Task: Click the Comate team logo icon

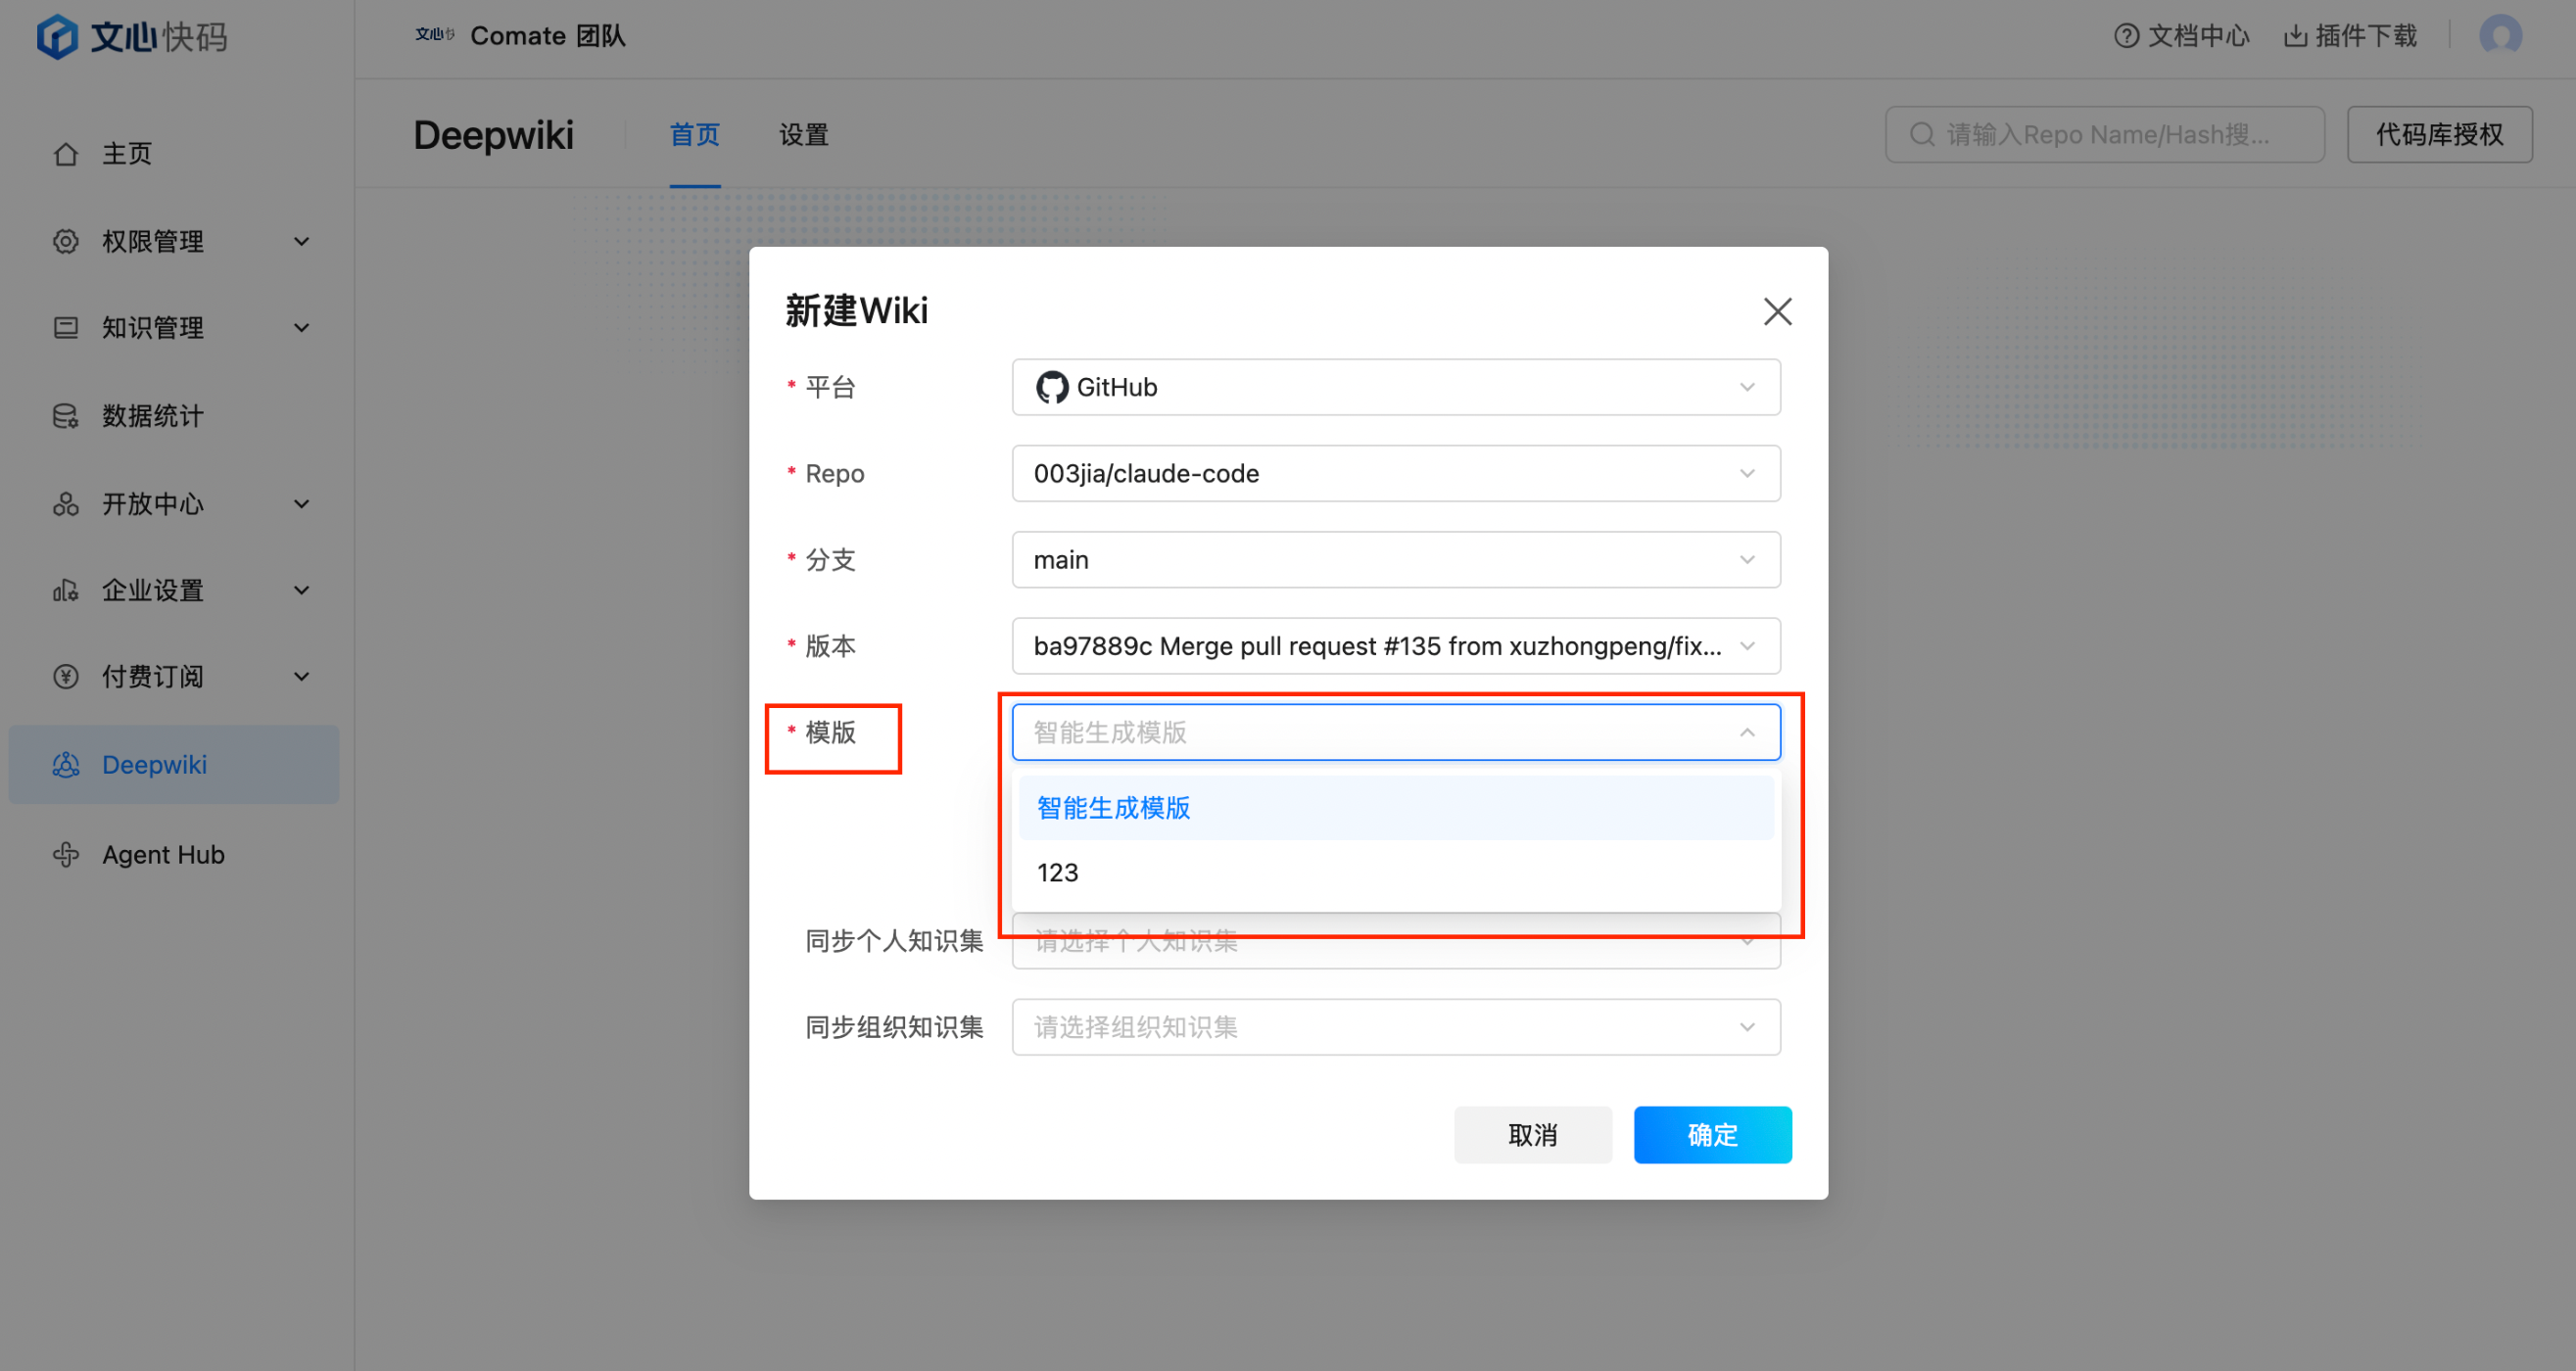Action: [x=435, y=35]
